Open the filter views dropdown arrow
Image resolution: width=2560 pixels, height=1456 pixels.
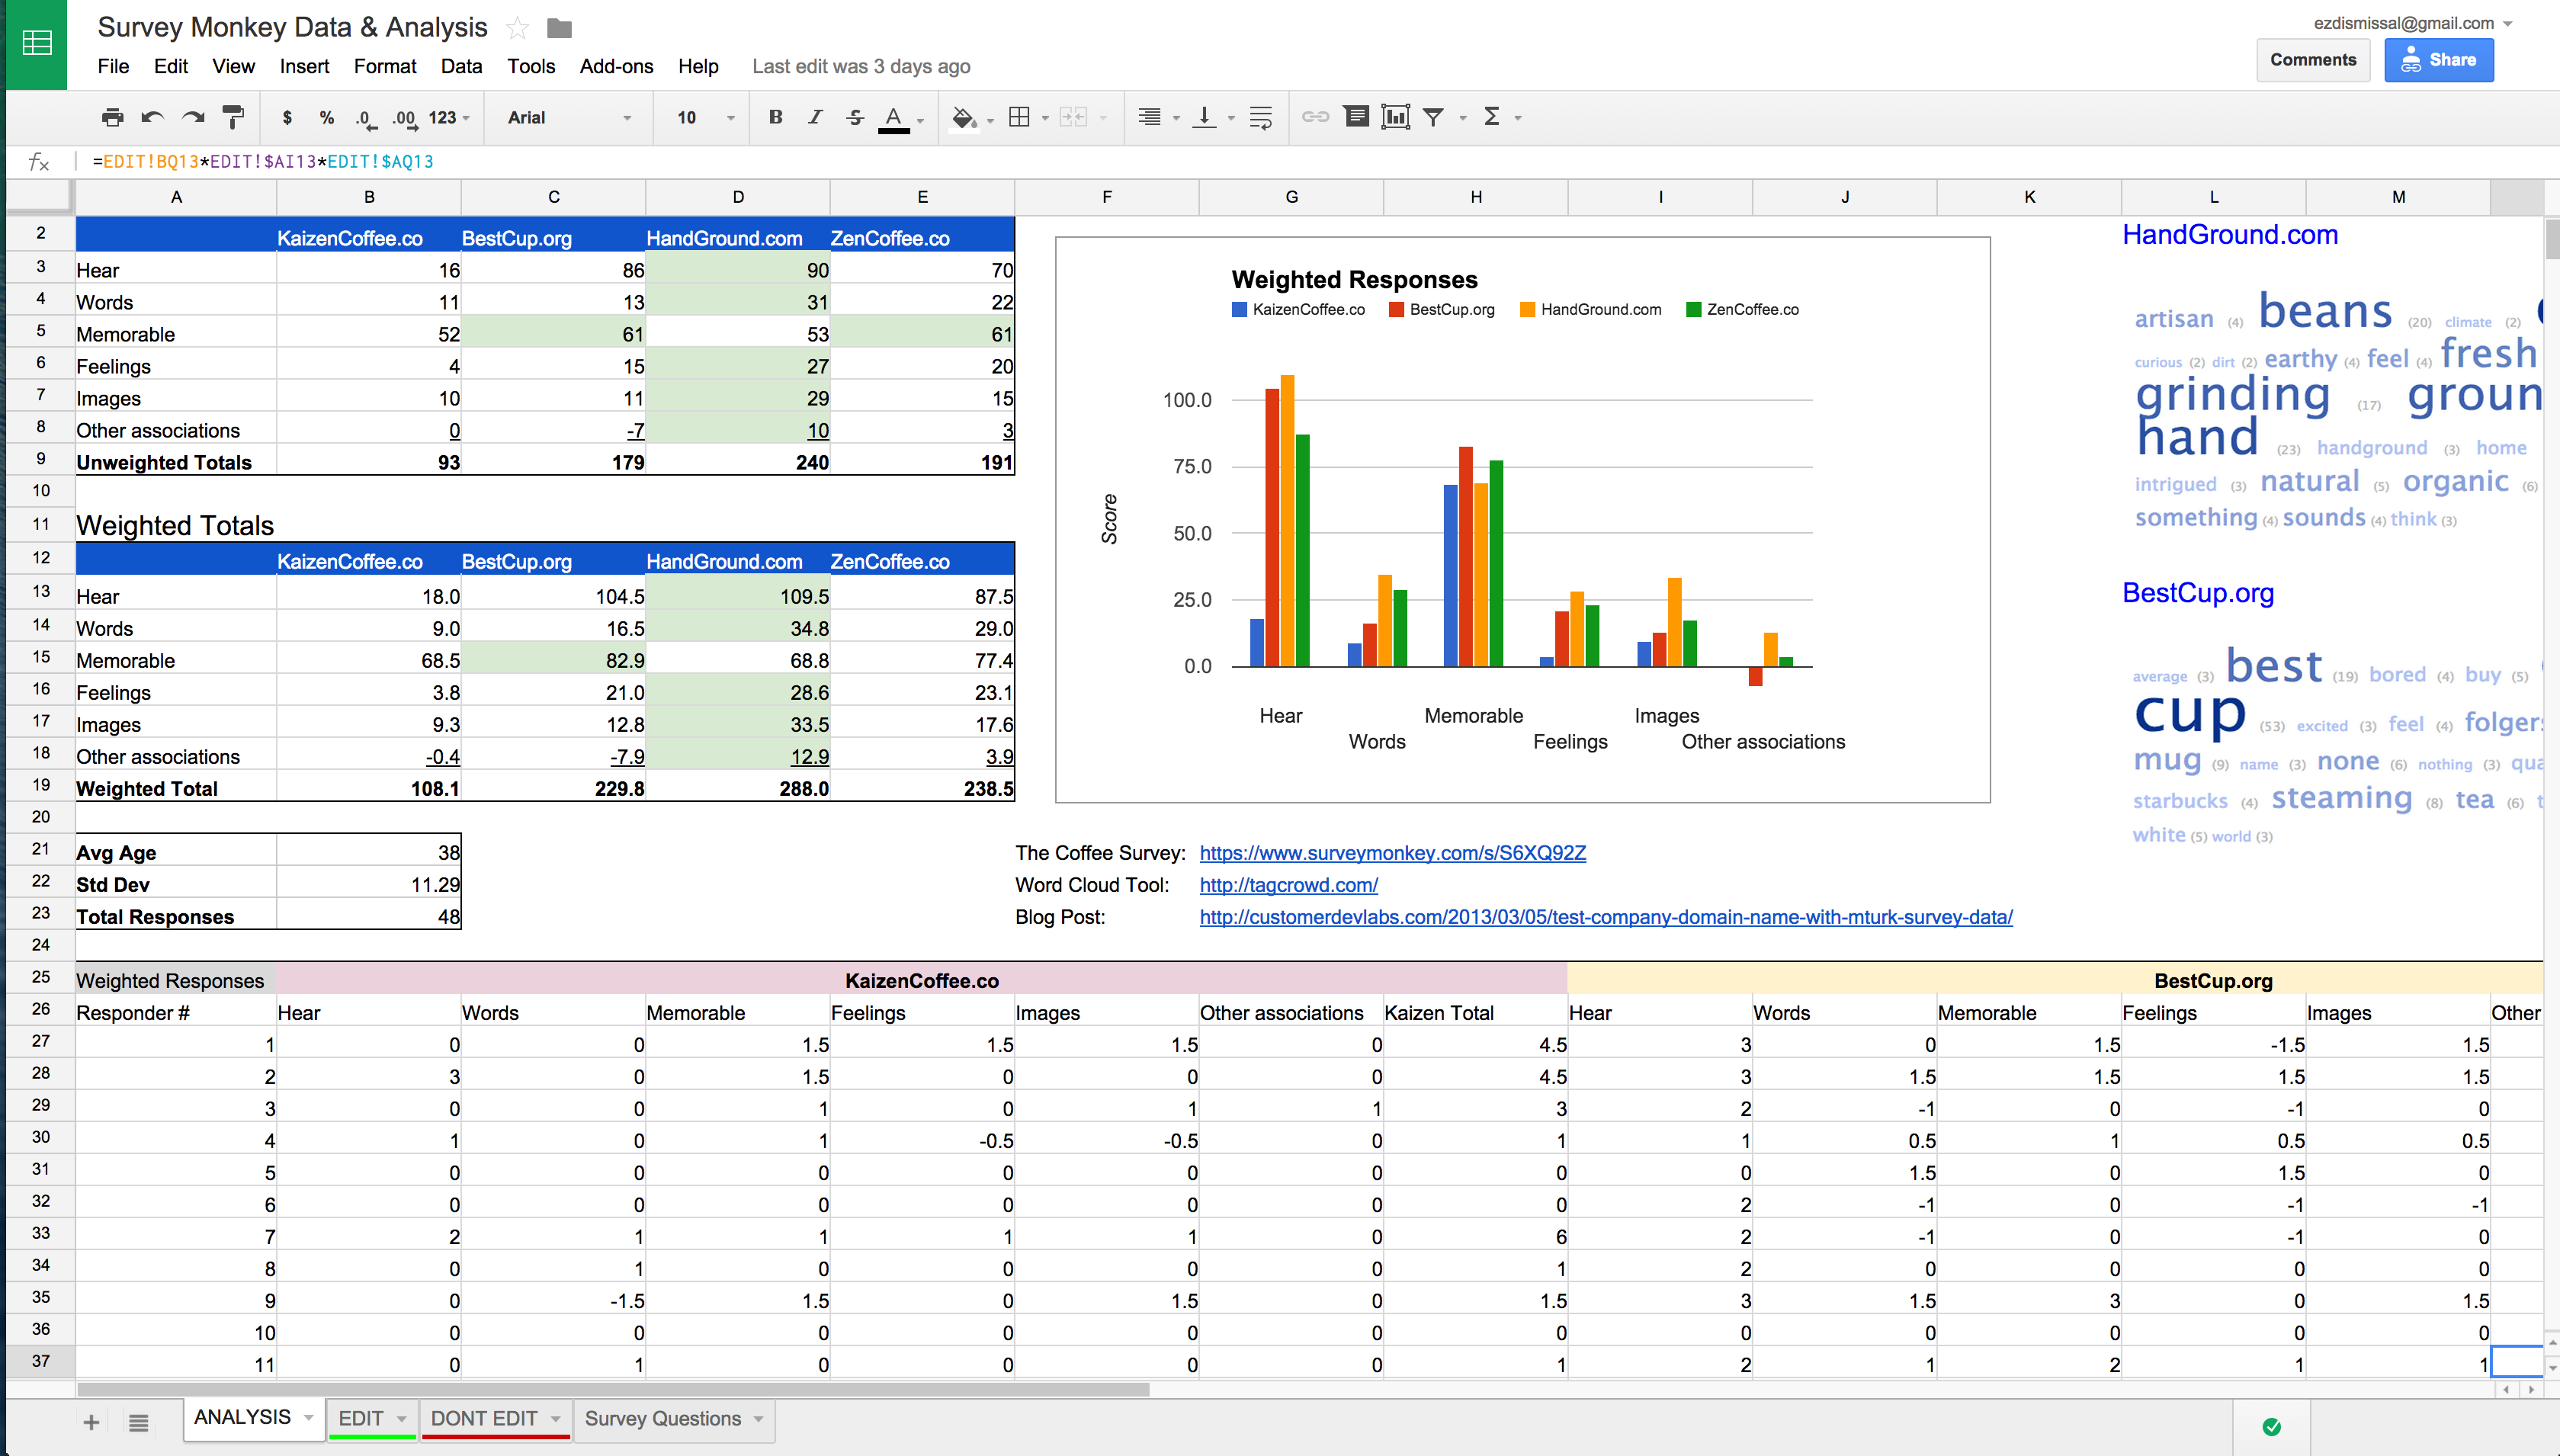coord(1462,118)
